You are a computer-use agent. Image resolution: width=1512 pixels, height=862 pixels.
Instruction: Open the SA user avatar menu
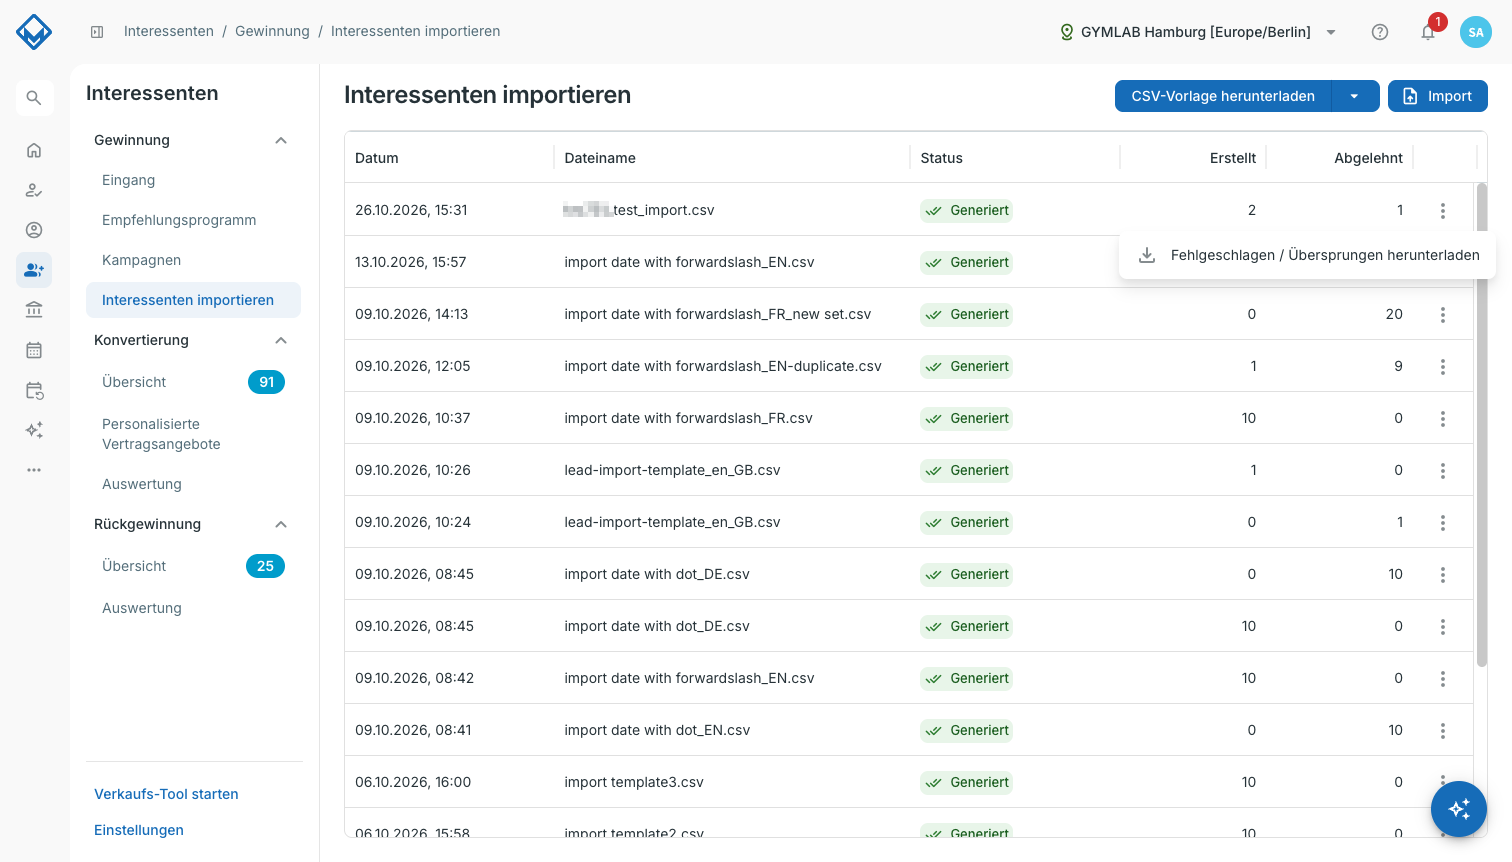pos(1476,32)
